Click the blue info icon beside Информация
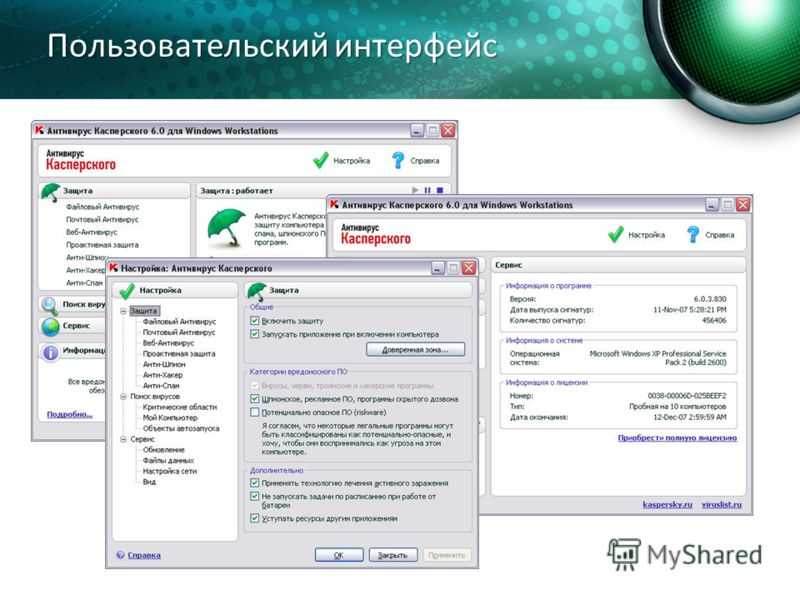The height and width of the screenshot is (600, 800). (50, 352)
